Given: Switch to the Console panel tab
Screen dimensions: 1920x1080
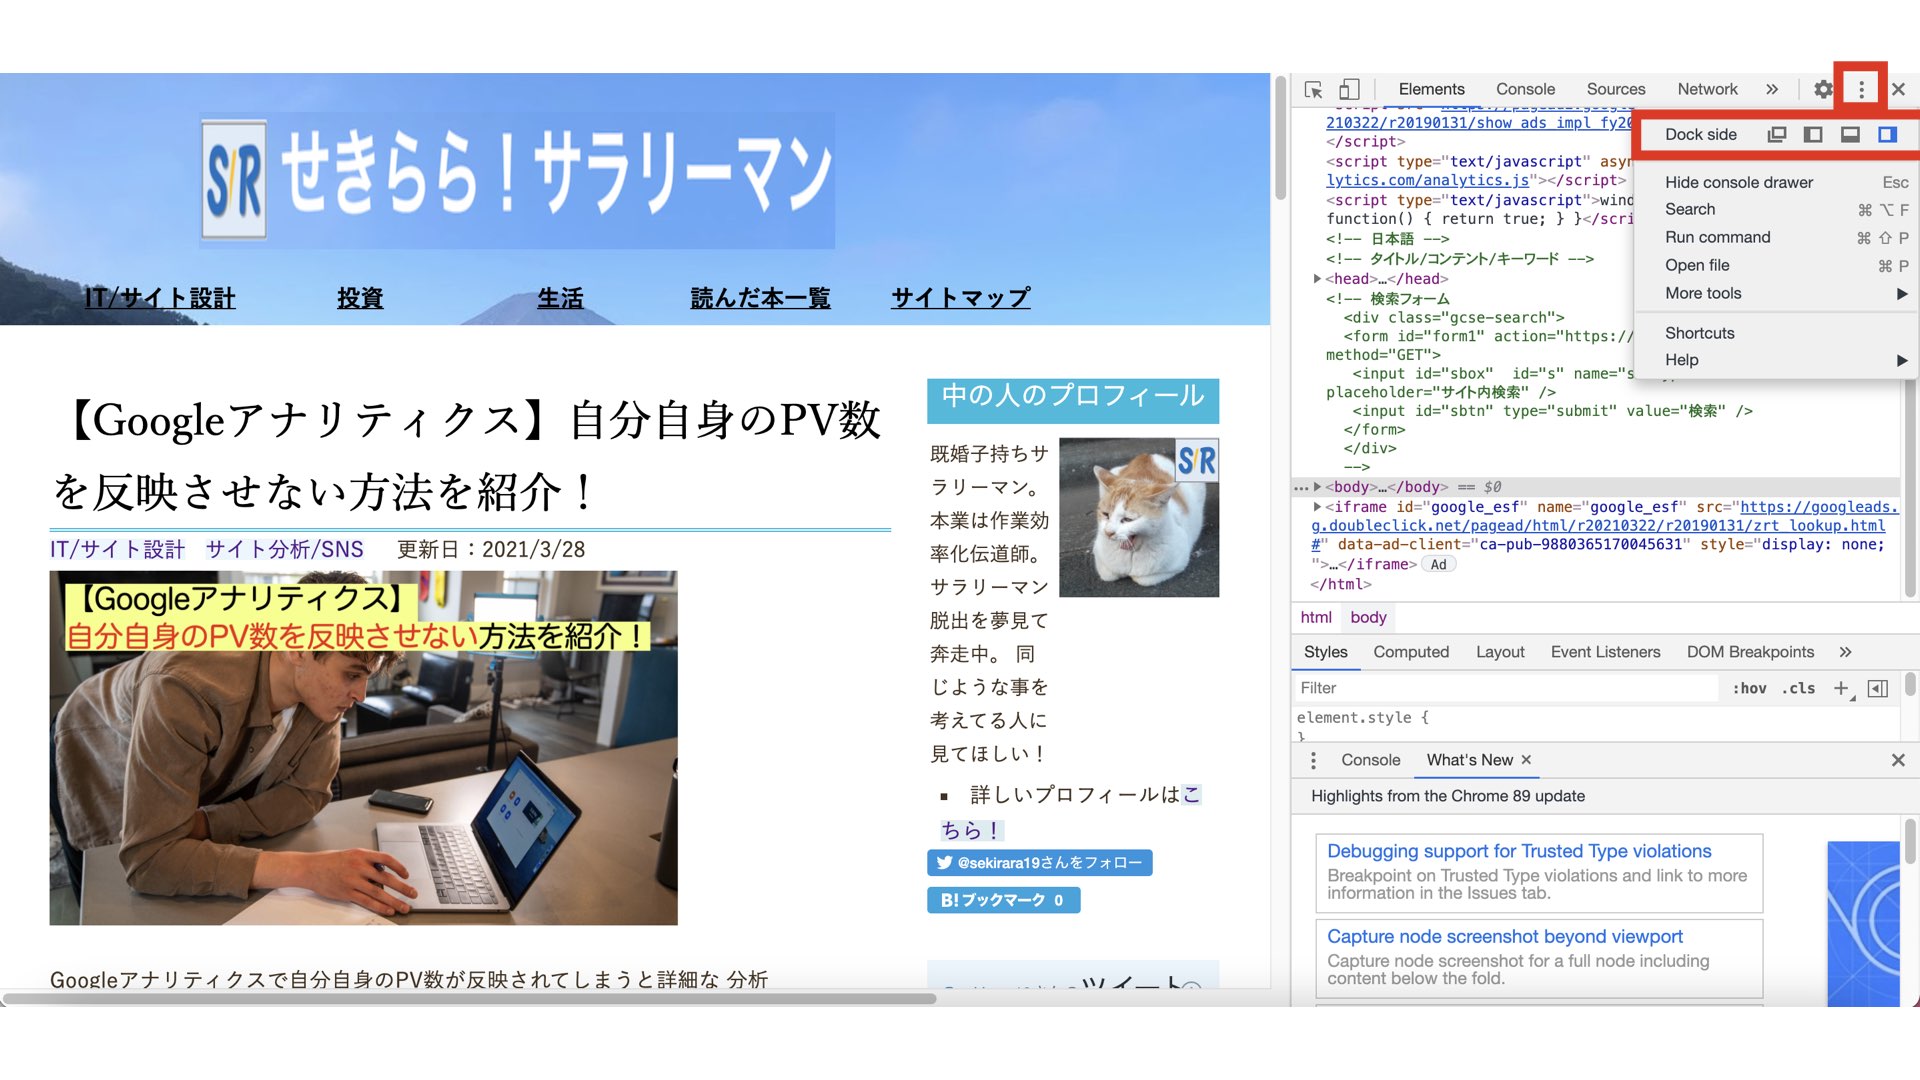Looking at the screenshot, I should 1525,89.
